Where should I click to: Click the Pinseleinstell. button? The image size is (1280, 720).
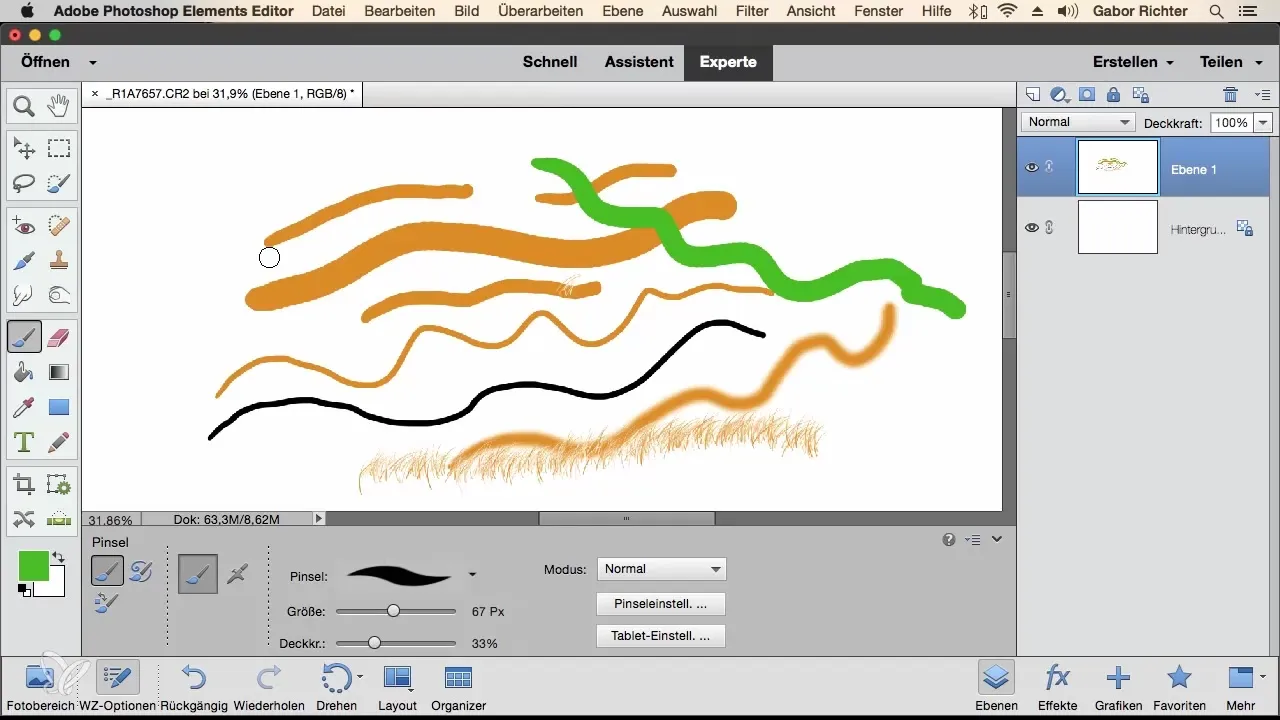tap(660, 604)
